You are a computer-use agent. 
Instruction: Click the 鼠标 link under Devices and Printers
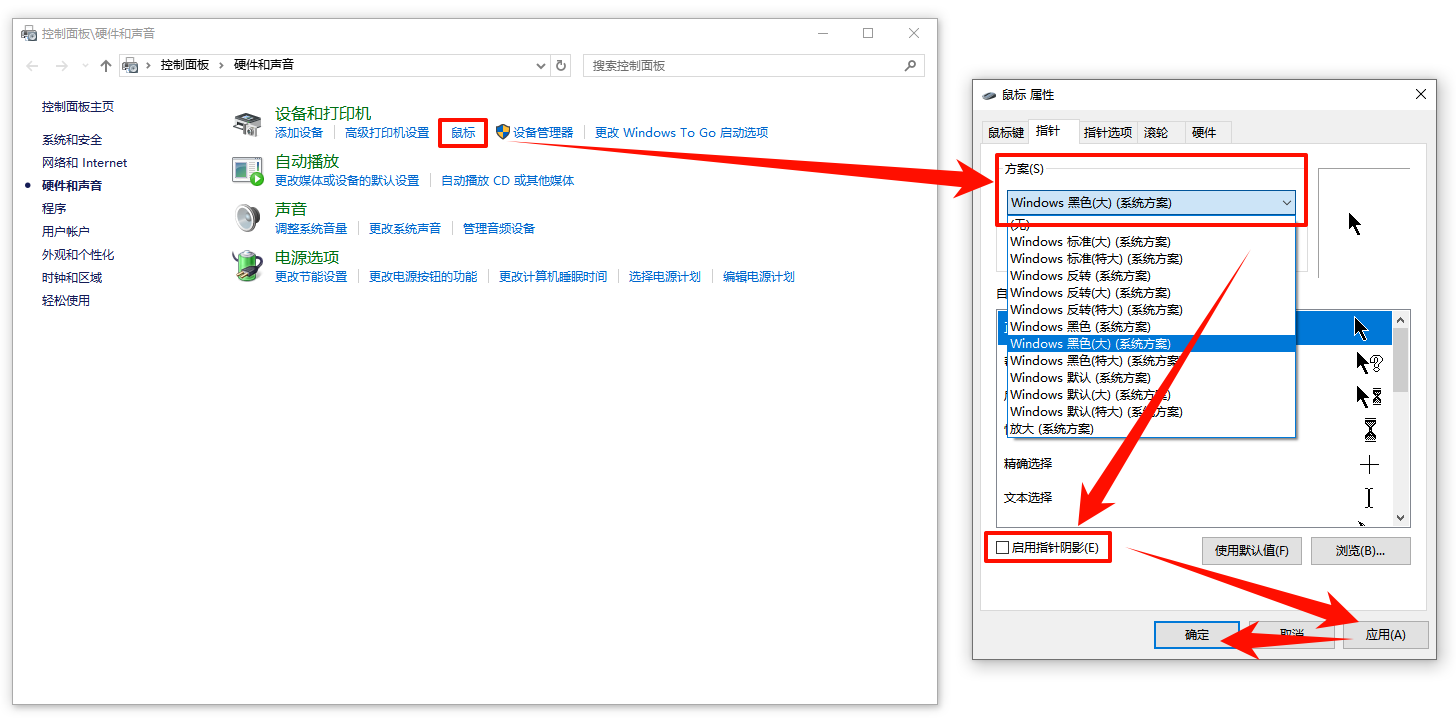point(463,132)
